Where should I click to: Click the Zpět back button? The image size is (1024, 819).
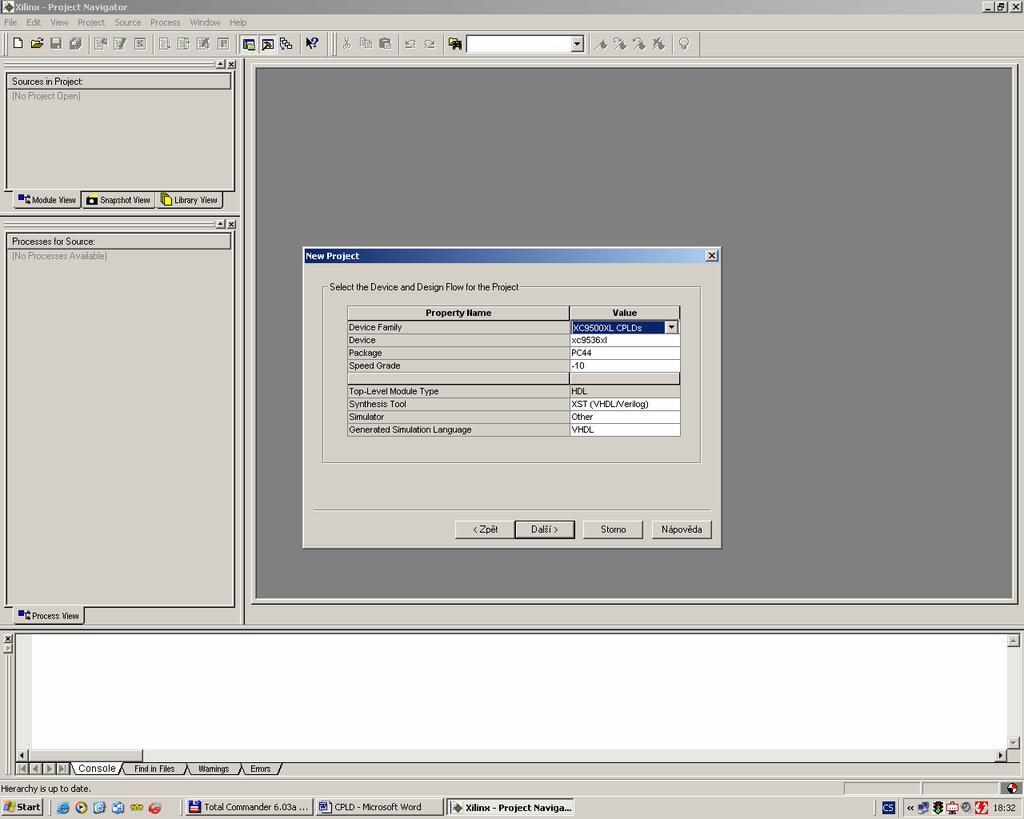485,530
